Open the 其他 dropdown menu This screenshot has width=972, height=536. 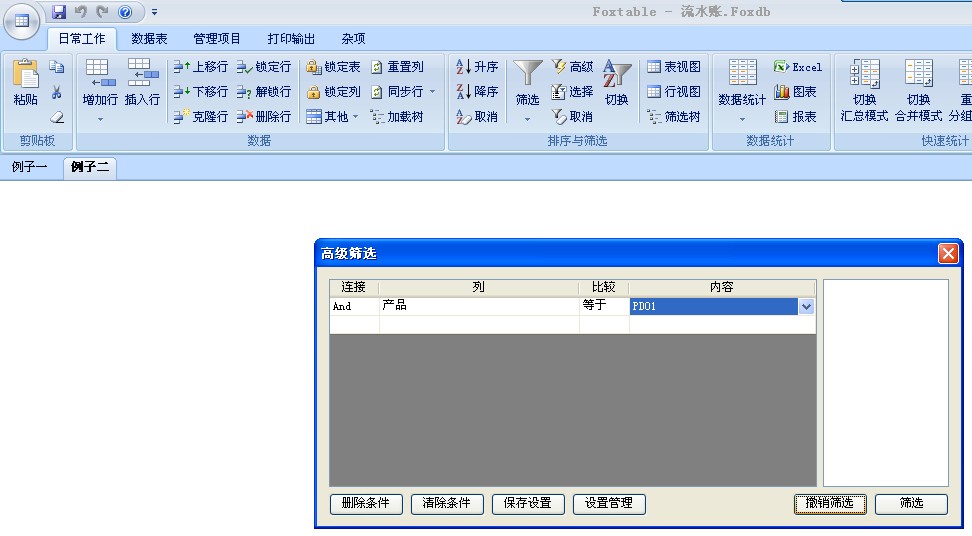click(332, 116)
